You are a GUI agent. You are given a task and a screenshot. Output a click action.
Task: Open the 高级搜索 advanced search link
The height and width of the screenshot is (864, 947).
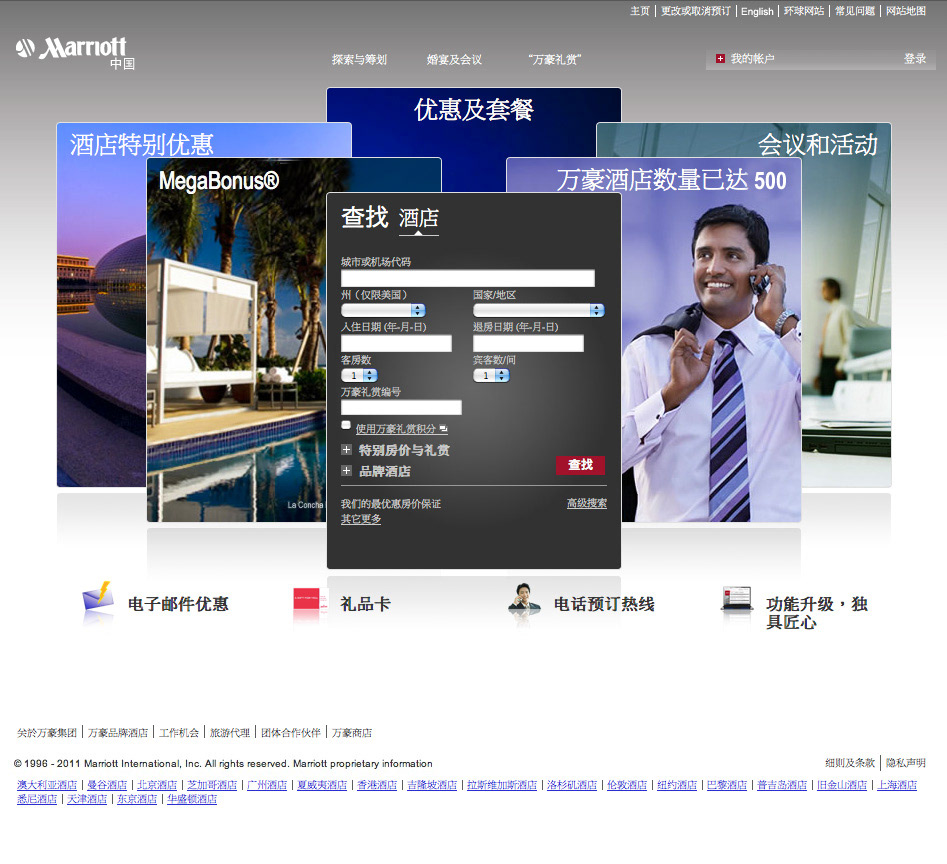point(587,503)
